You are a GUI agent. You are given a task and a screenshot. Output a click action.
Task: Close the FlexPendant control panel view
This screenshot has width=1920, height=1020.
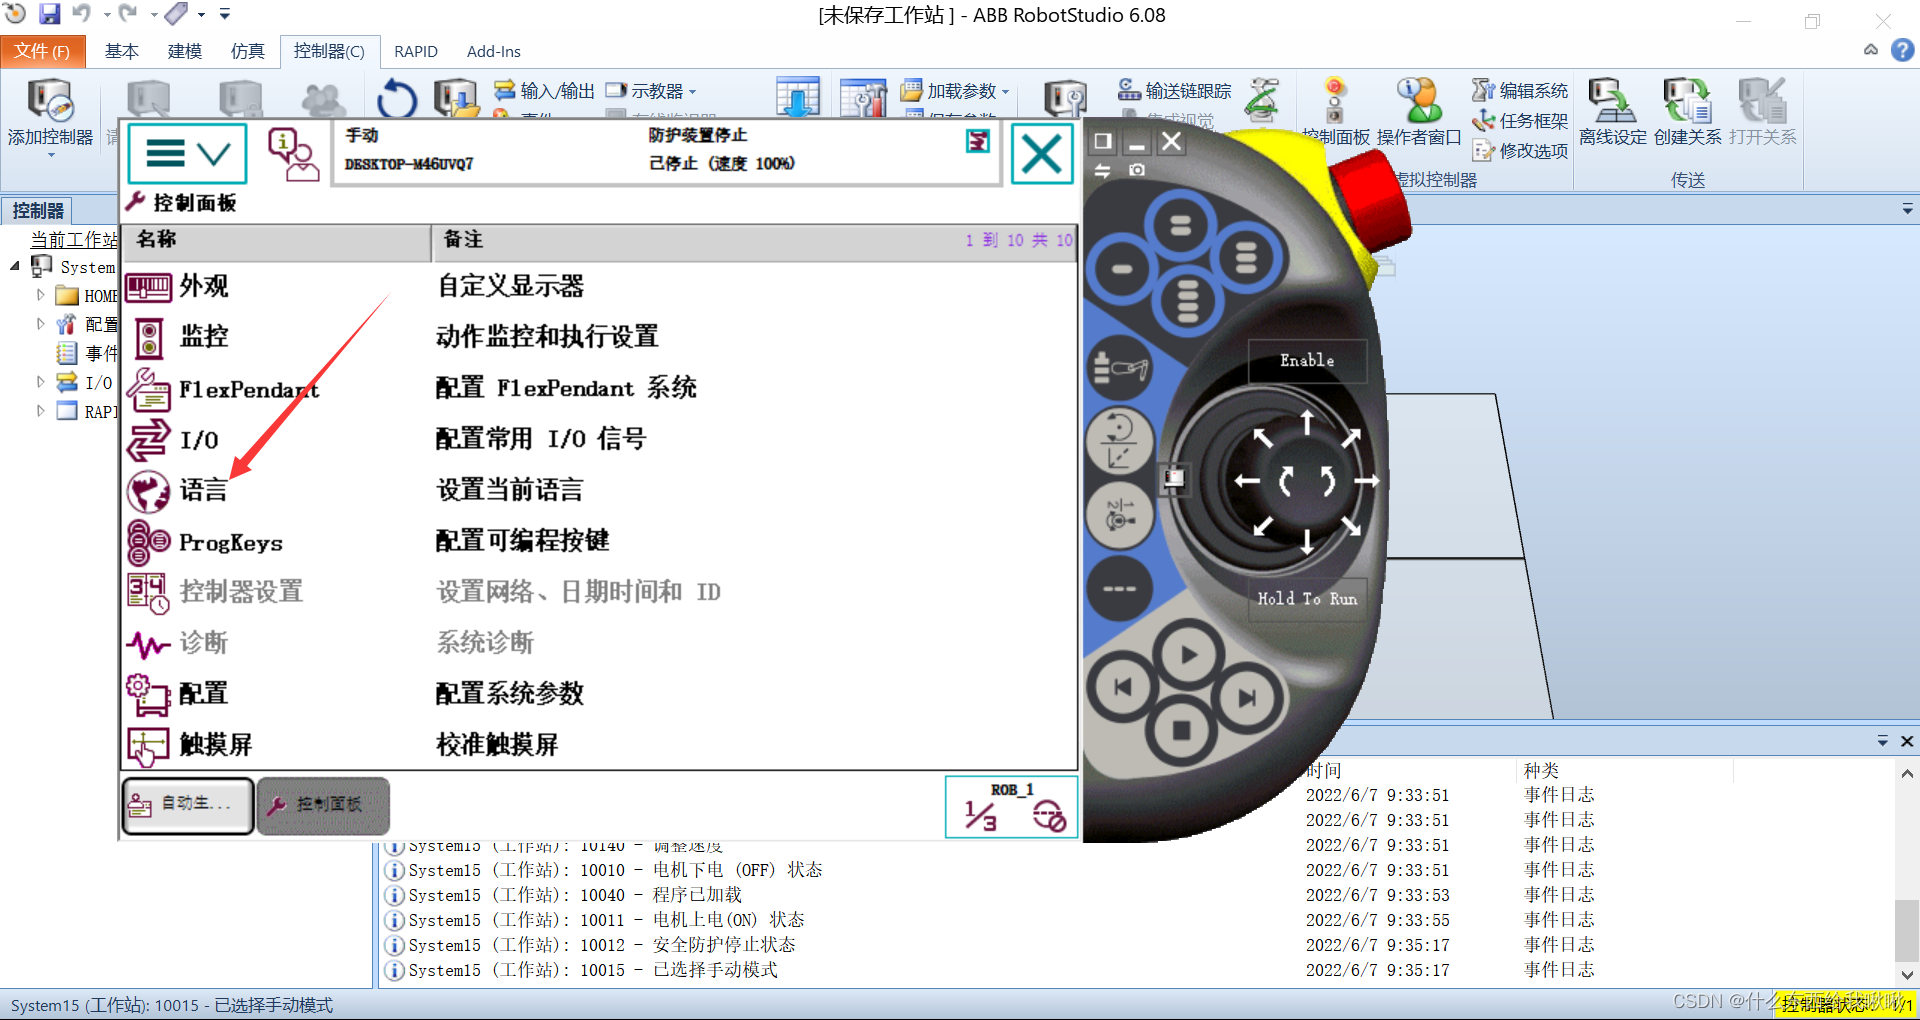click(1041, 154)
